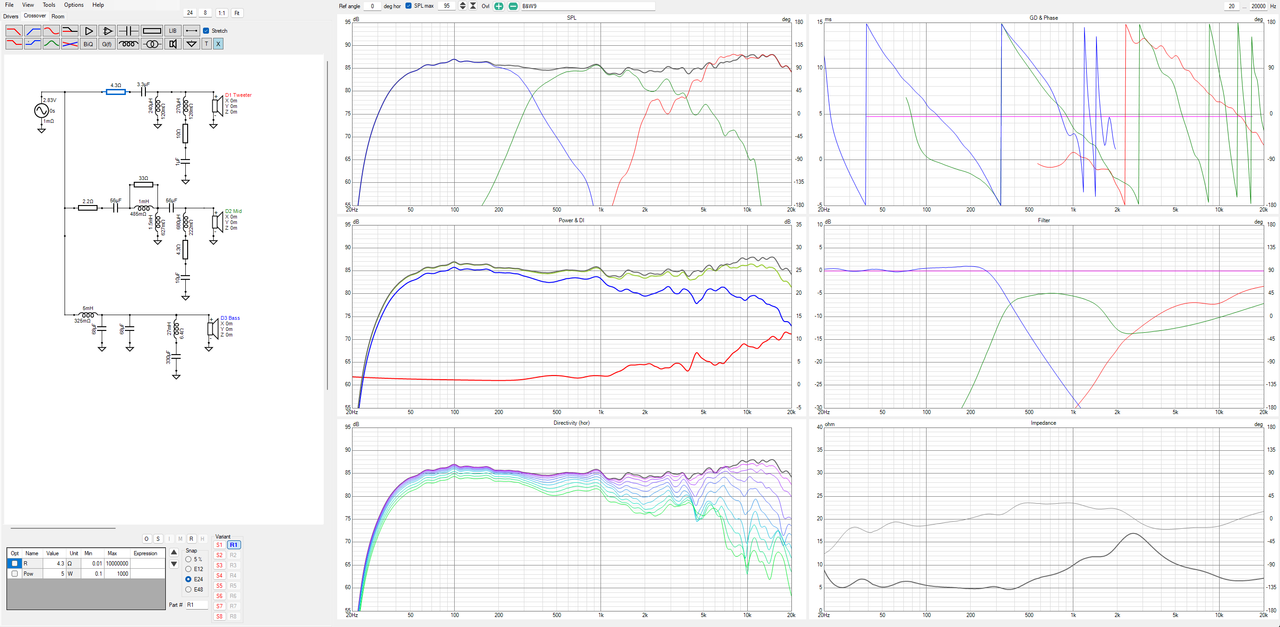This screenshot has height=627, width=1280.
Task: Step SPL max value with spinner arrows
Action: pyautogui.click(x=463, y=6)
